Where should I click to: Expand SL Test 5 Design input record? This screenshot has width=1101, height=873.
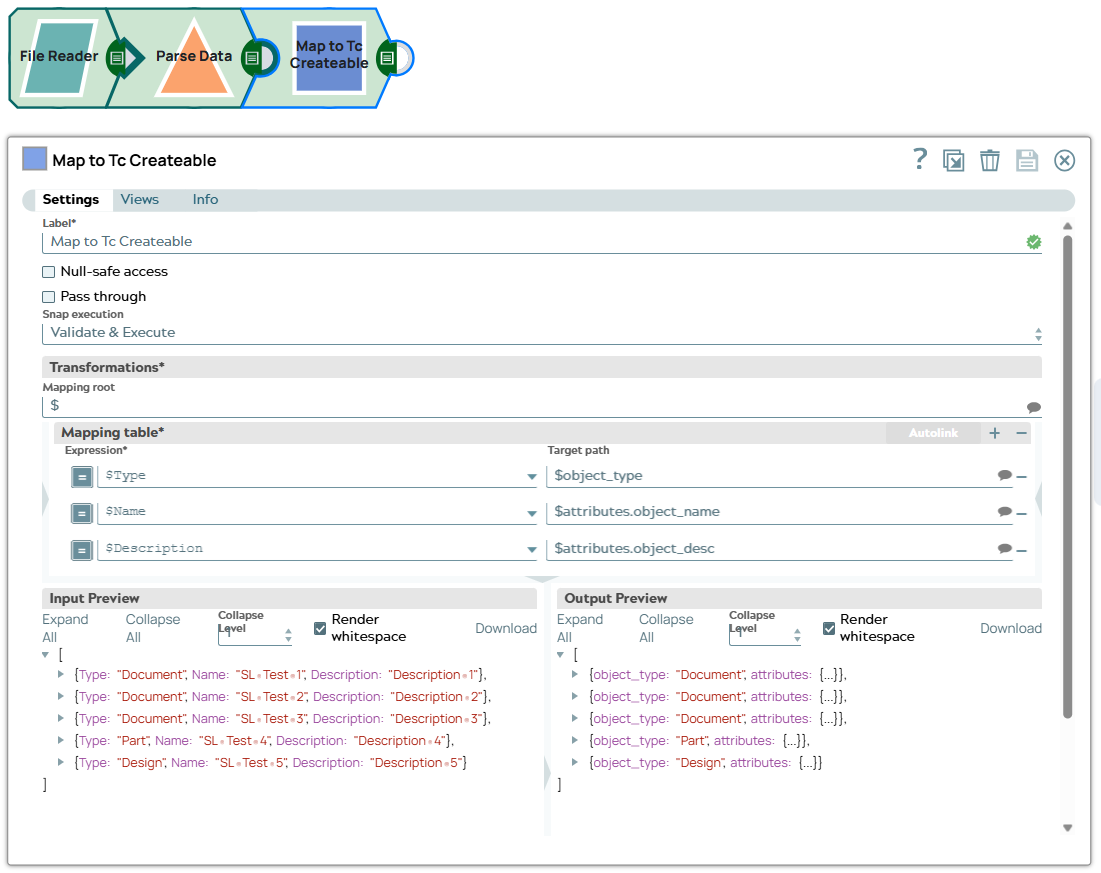(60, 762)
